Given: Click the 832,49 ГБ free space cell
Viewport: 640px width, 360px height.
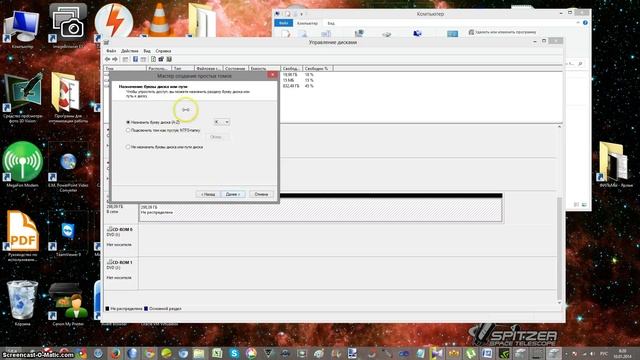Looking at the screenshot, I should coord(291,86).
